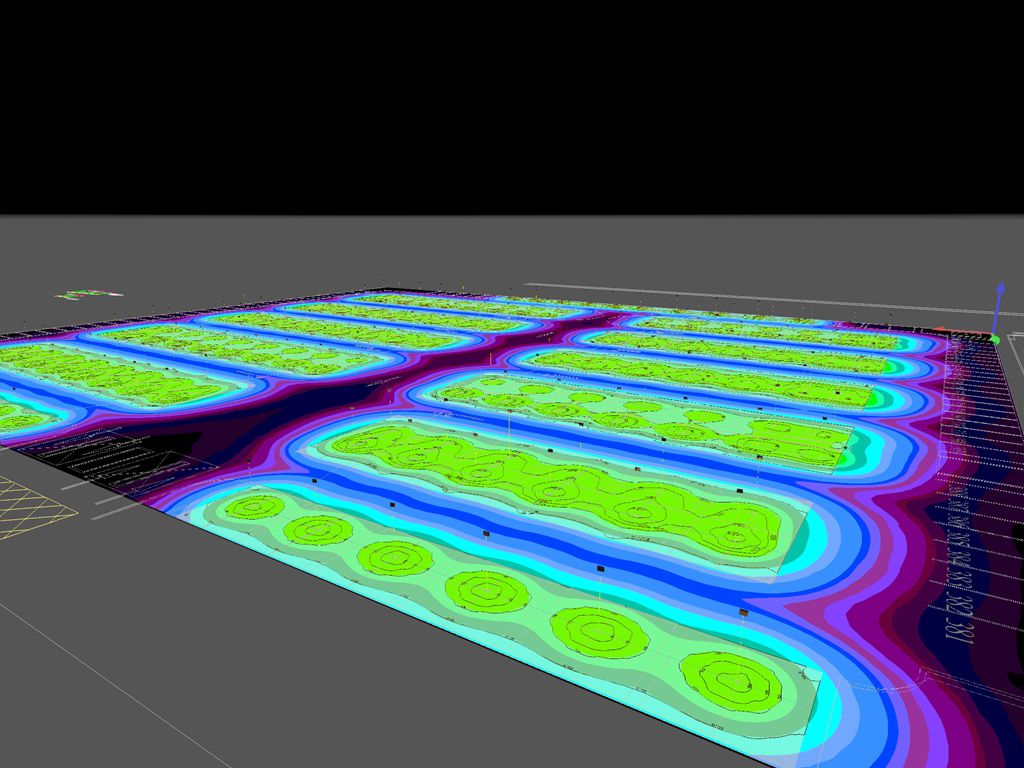This screenshot has height=768, width=1024.
Task: Select the white dashed grid lines on the right side
Action: coord(985,480)
